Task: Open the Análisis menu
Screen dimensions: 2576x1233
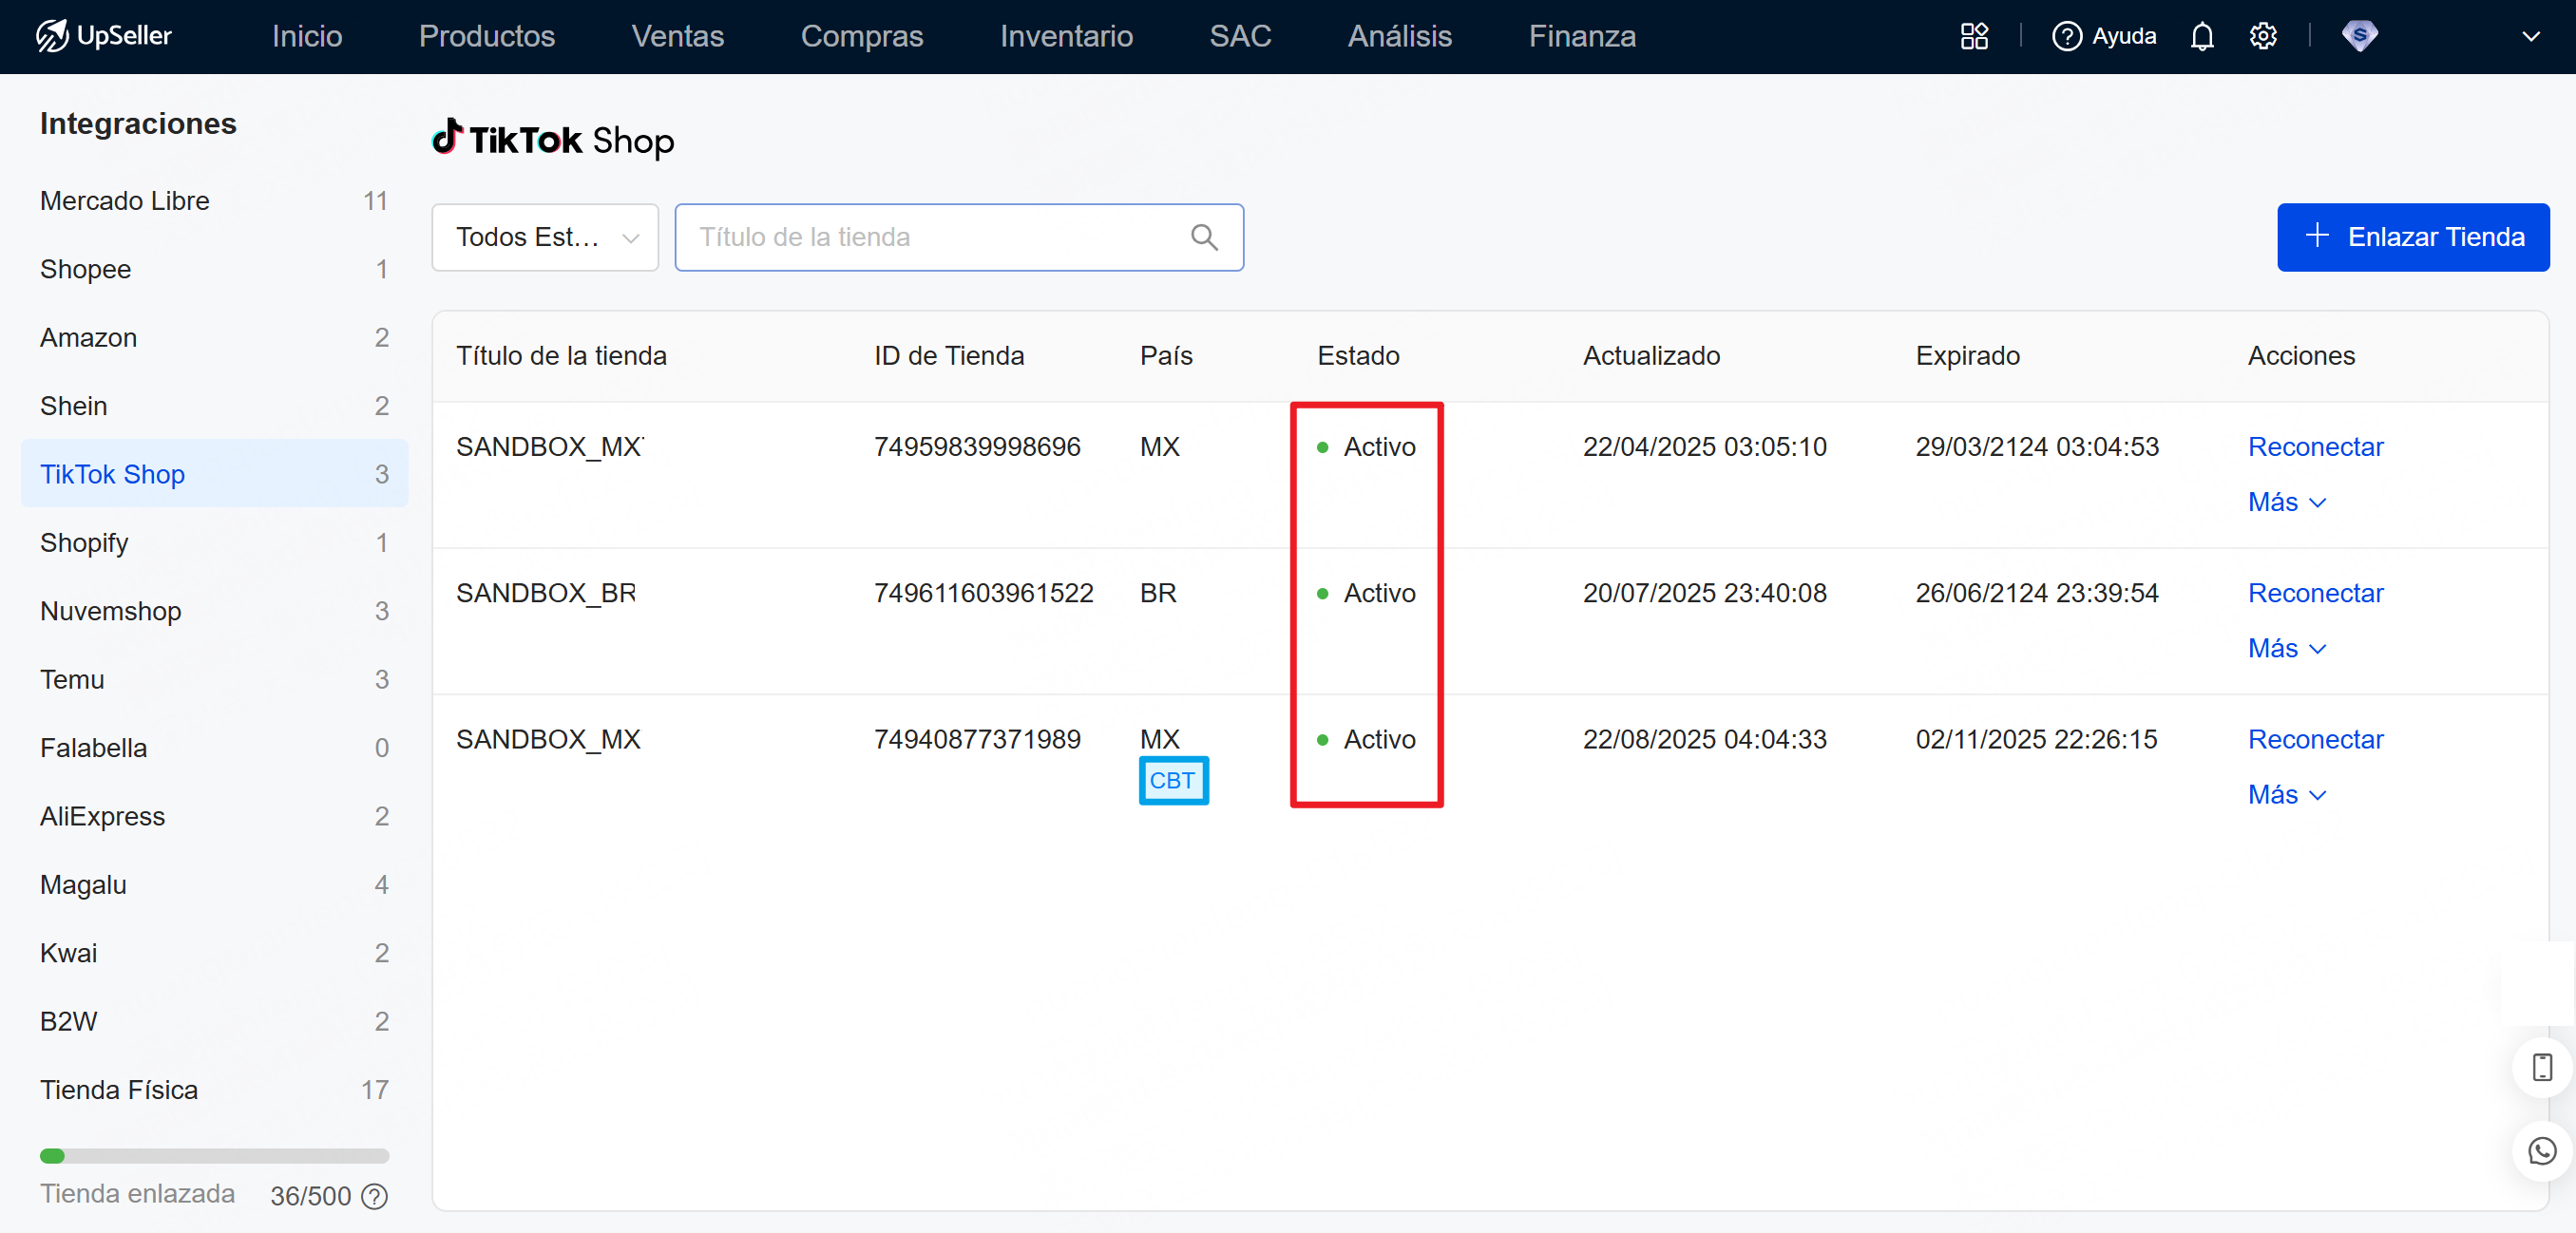Action: click(1399, 36)
